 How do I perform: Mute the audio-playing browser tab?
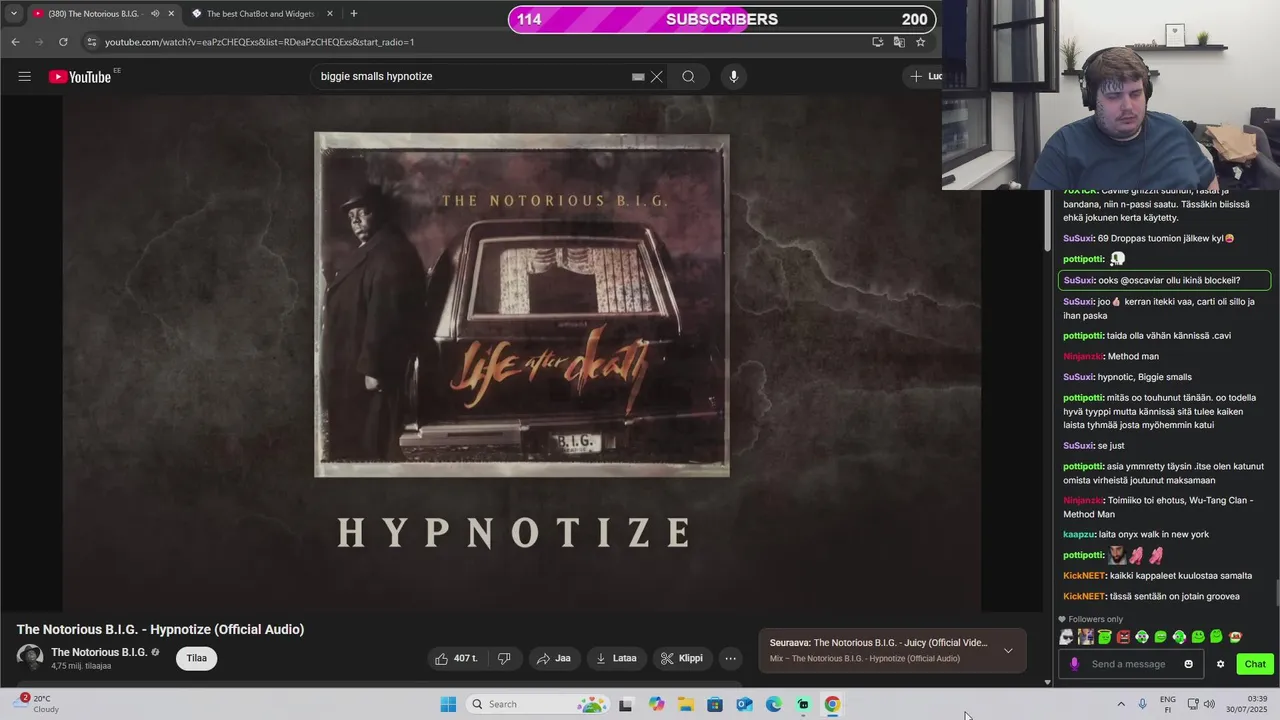point(155,14)
